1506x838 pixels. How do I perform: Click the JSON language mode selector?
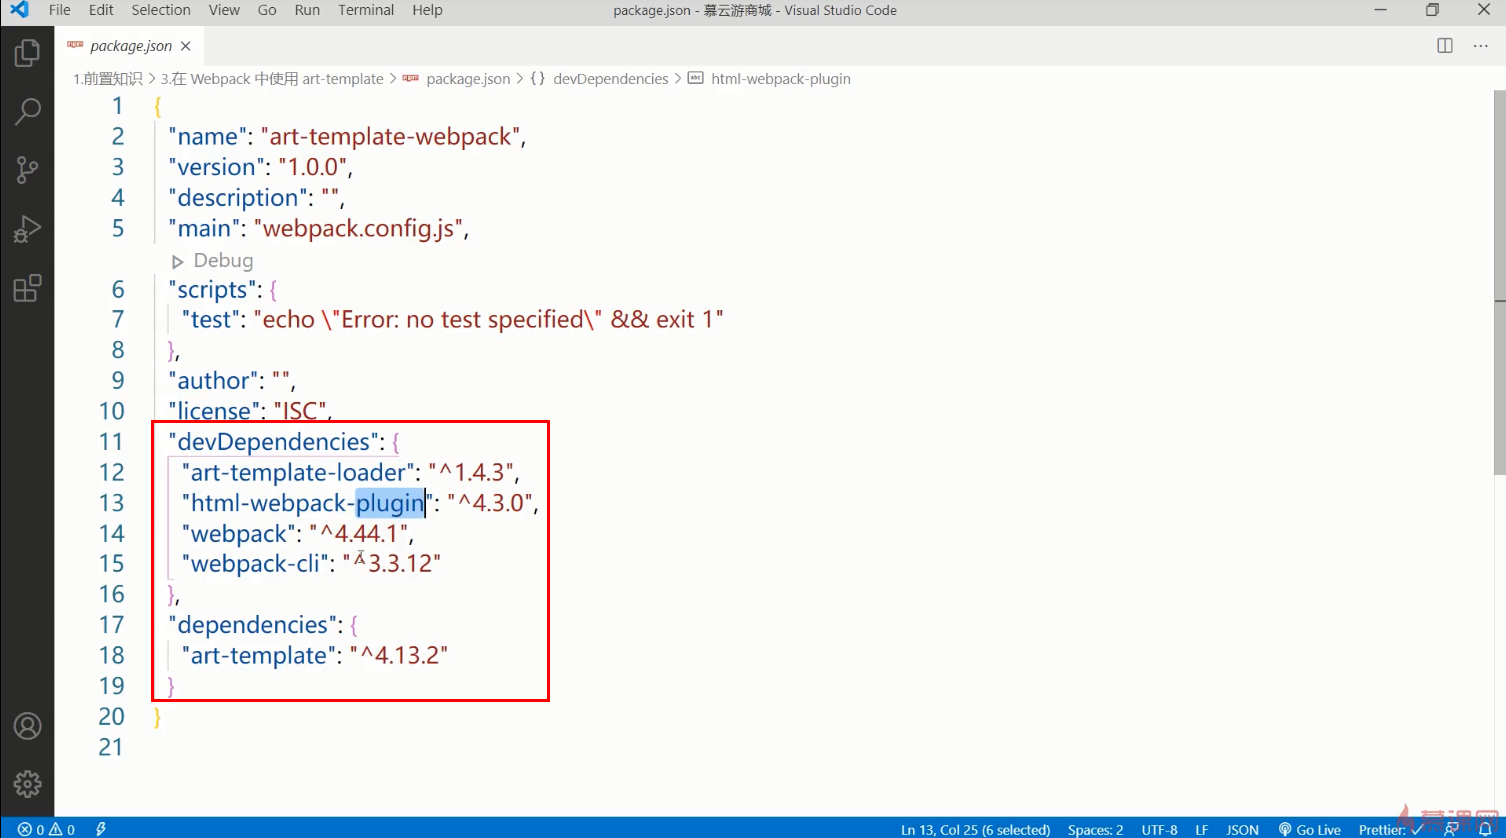[x=1242, y=830]
